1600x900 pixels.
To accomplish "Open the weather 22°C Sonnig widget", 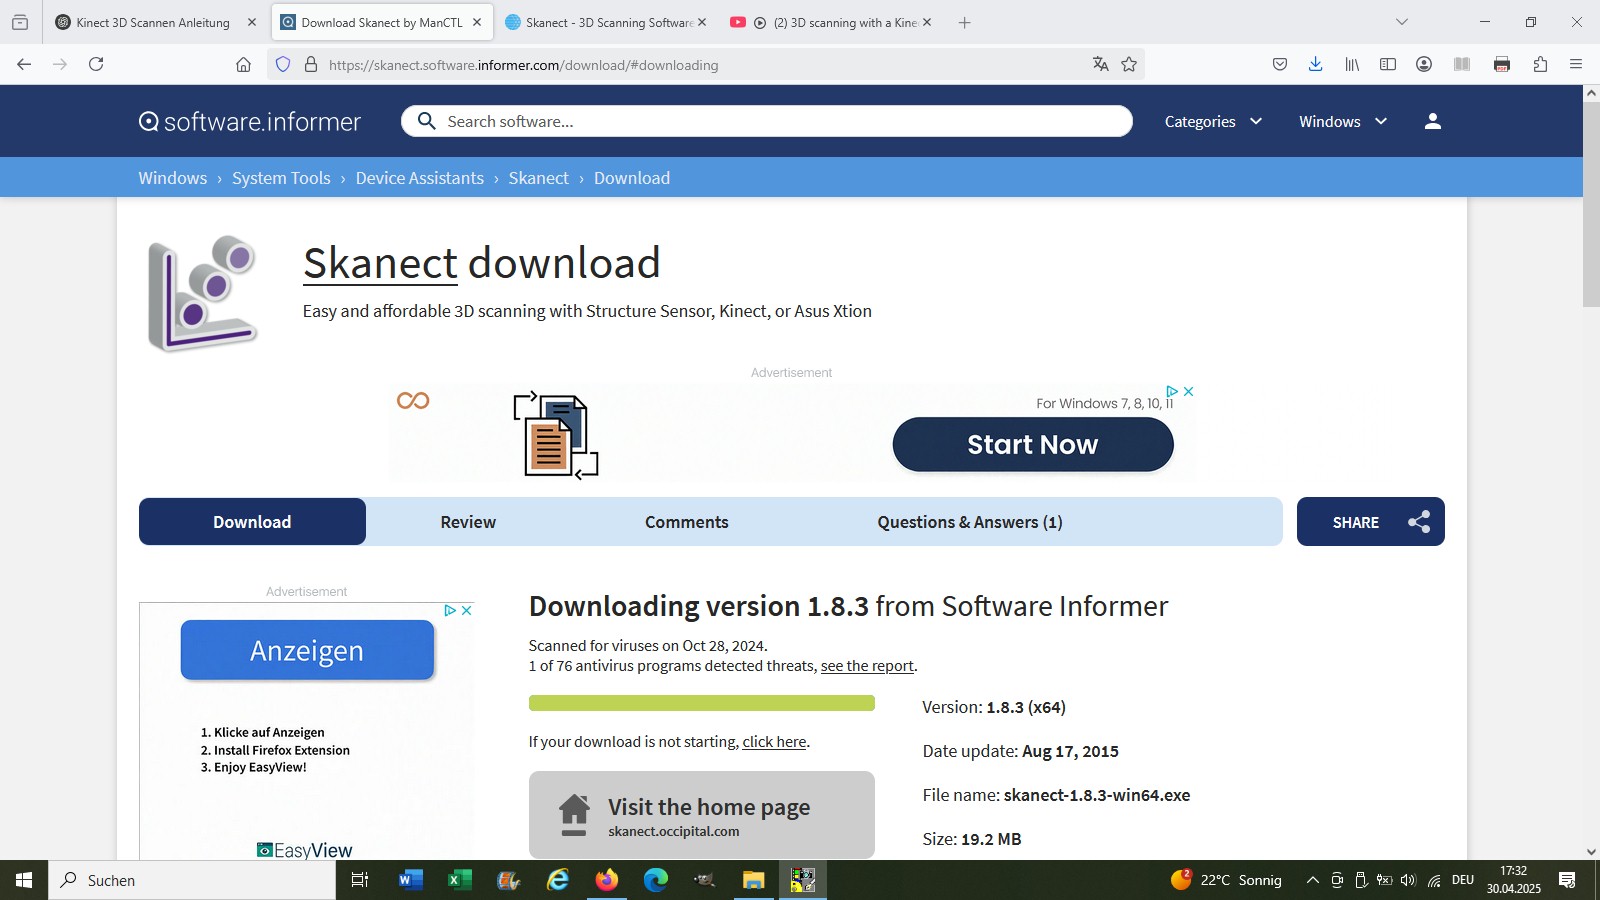I will 1227,880.
